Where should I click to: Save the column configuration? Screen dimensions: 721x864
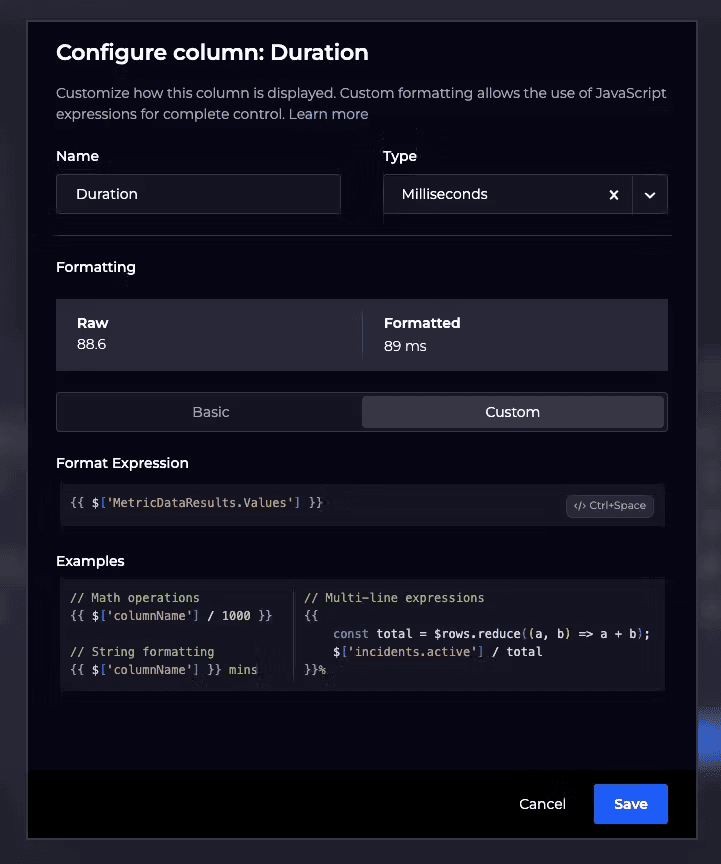[631, 804]
